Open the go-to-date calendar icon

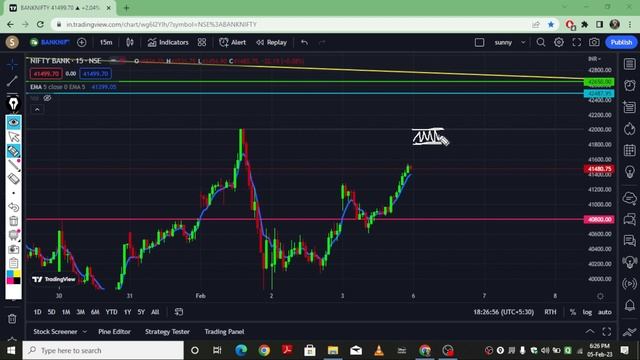[179, 312]
